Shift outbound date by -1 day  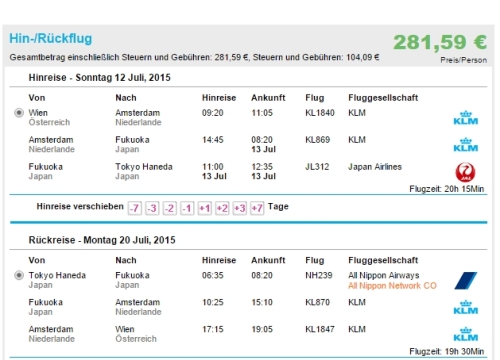click(187, 208)
